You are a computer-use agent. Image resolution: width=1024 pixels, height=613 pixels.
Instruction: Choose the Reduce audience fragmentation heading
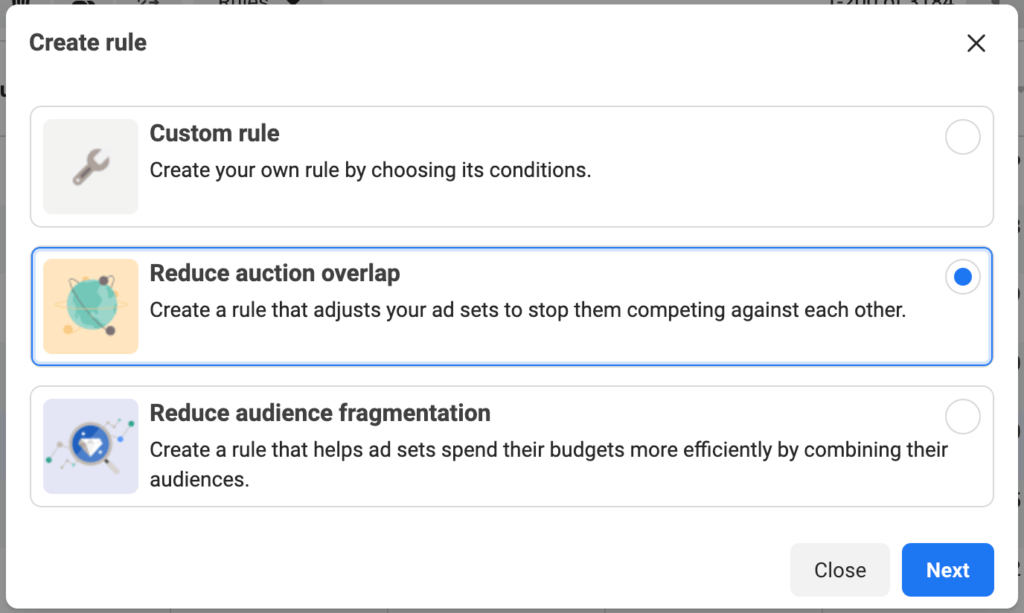(320, 413)
